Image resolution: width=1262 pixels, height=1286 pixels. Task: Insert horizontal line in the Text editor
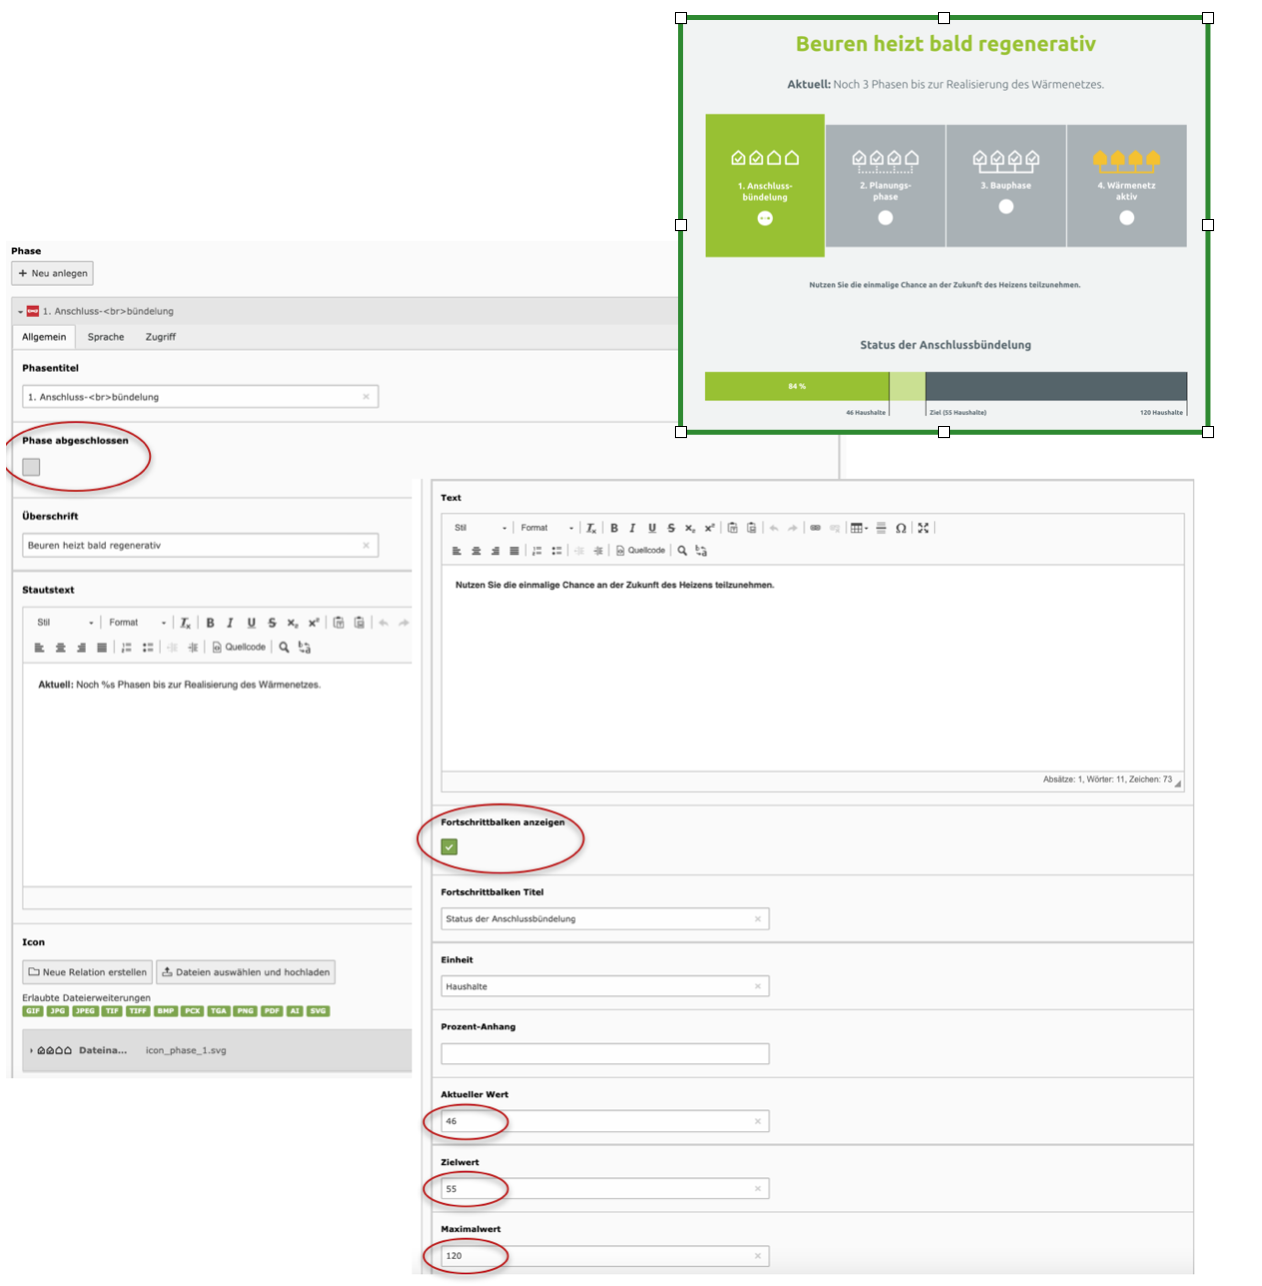(x=881, y=528)
